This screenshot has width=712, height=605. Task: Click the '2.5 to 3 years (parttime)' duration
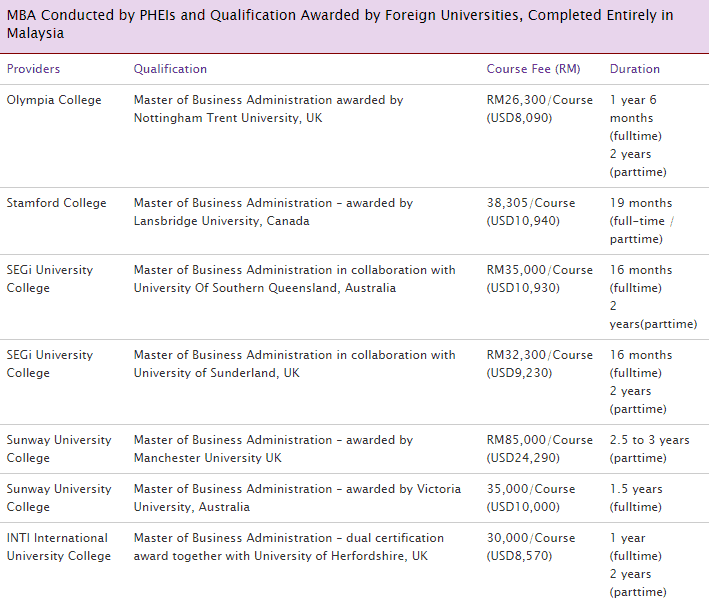click(649, 449)
